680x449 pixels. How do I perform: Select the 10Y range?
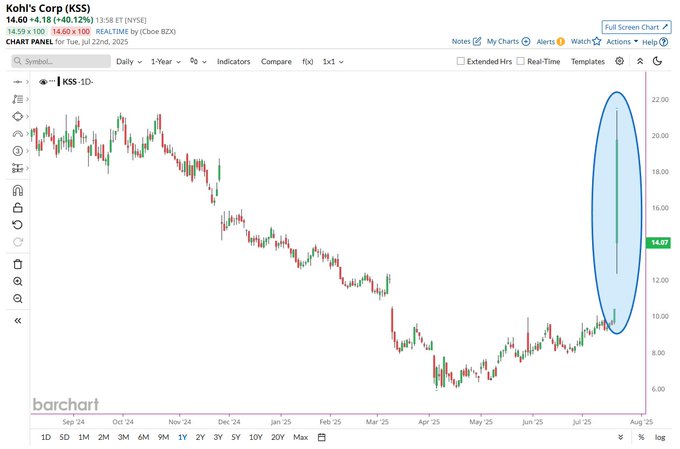click(x=255, y=437)
